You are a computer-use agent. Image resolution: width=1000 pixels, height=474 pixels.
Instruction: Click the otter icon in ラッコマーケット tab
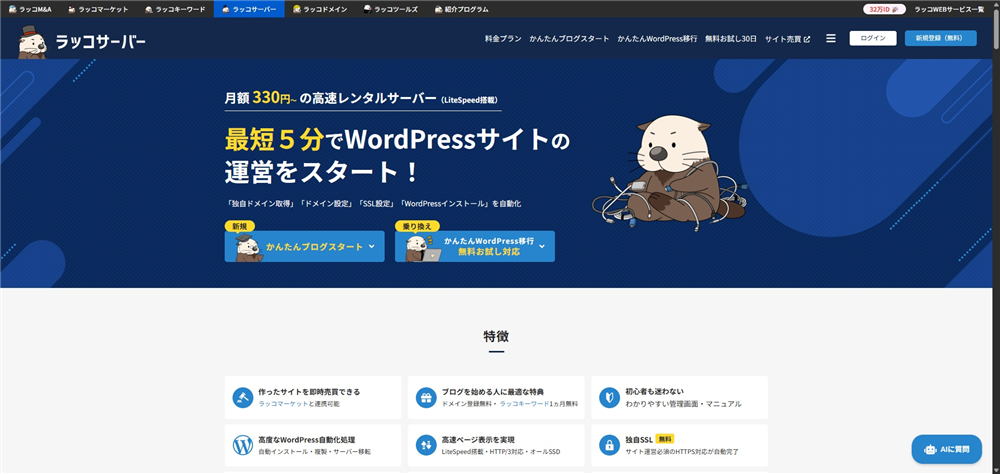point(71,10)
